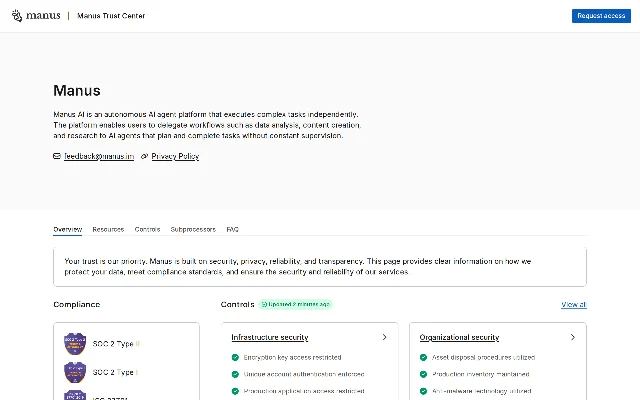The height and width of the screenshot is (400, 640).
Task: Click green check for Anti-malware technology utilized
Action: [x=423, y=391]
